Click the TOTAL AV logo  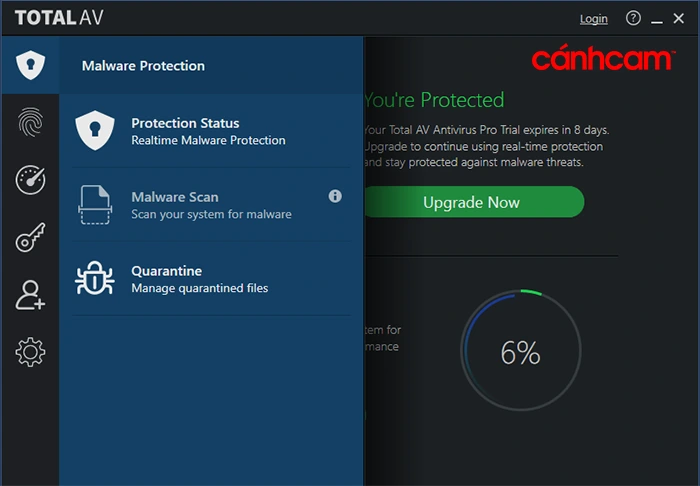click(59, 18)
